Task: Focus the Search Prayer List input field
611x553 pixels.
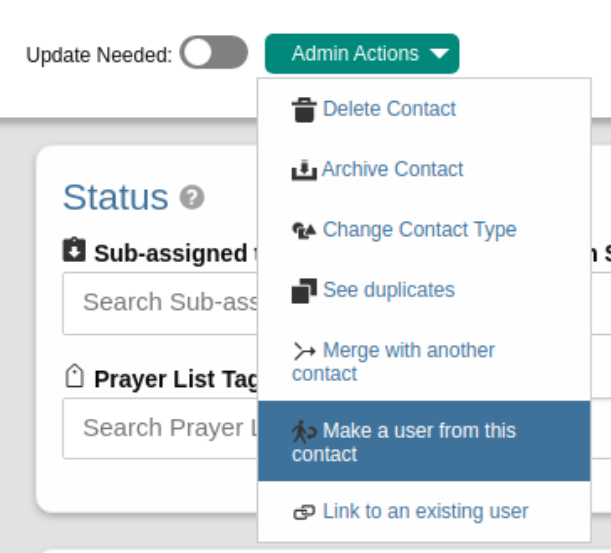Action: (160, 428)
